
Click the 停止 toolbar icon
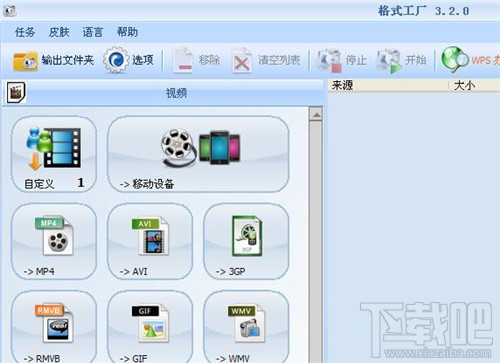click(x=329, y=61)
